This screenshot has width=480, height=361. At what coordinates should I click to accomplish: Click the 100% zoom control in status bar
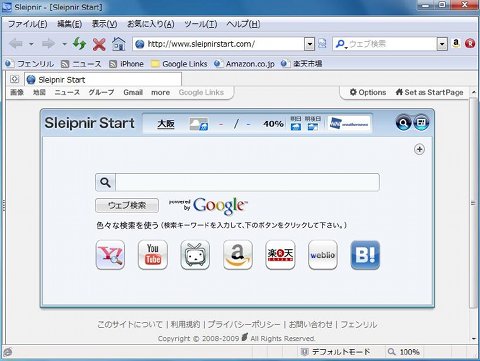(404, 352)
